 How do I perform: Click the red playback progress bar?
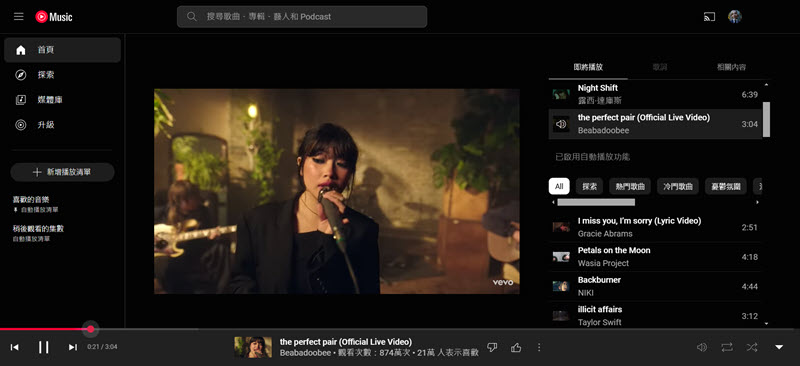[45, 329]
